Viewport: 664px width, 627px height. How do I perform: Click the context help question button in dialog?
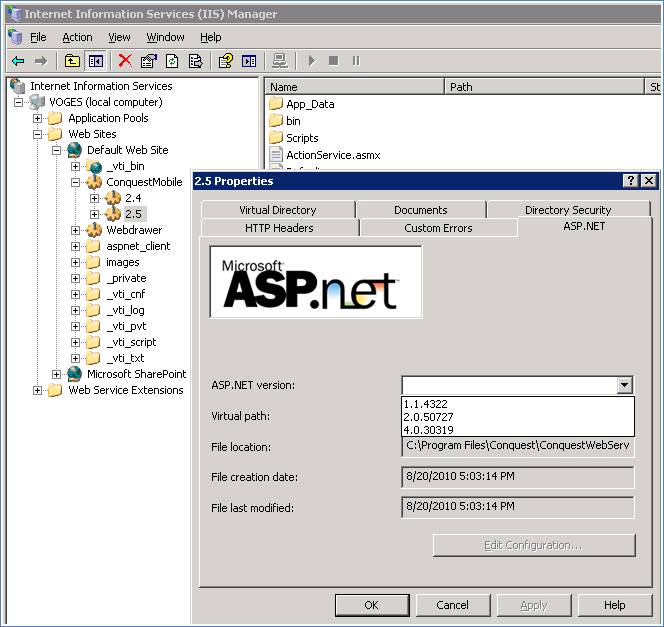[631, 181]
